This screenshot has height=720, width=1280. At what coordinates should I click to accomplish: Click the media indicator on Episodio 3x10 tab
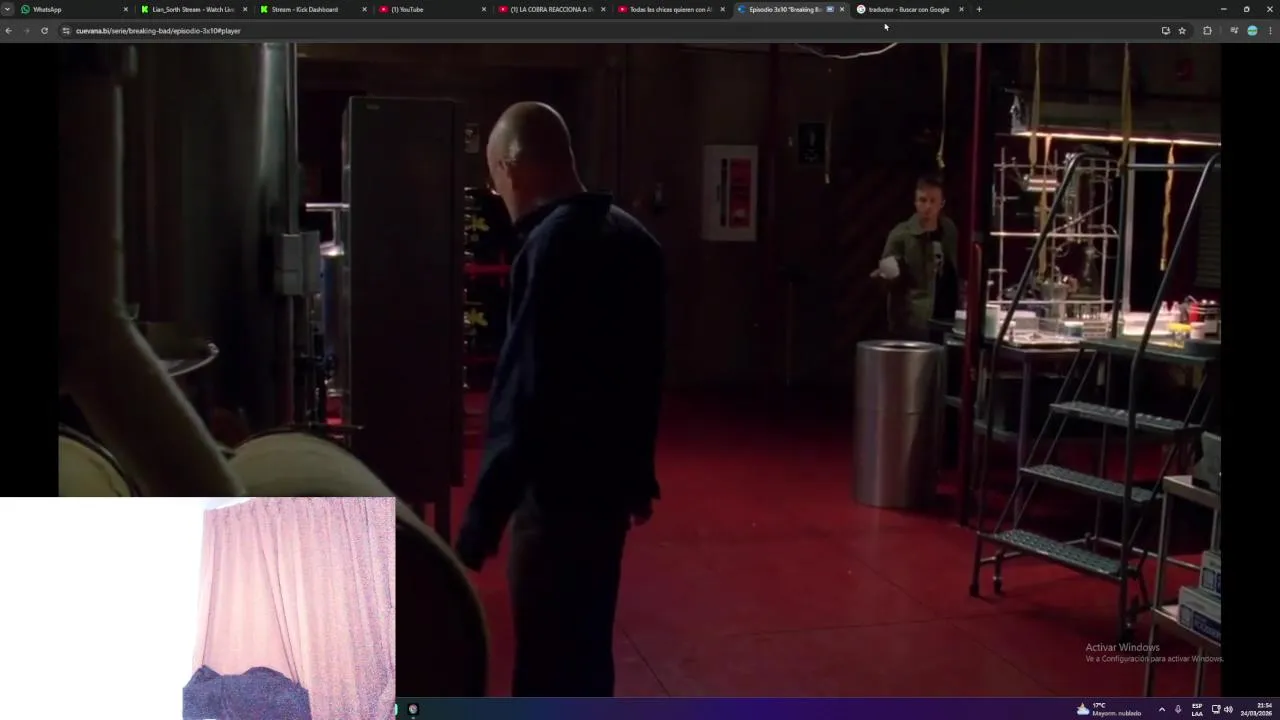pos(830,9)
